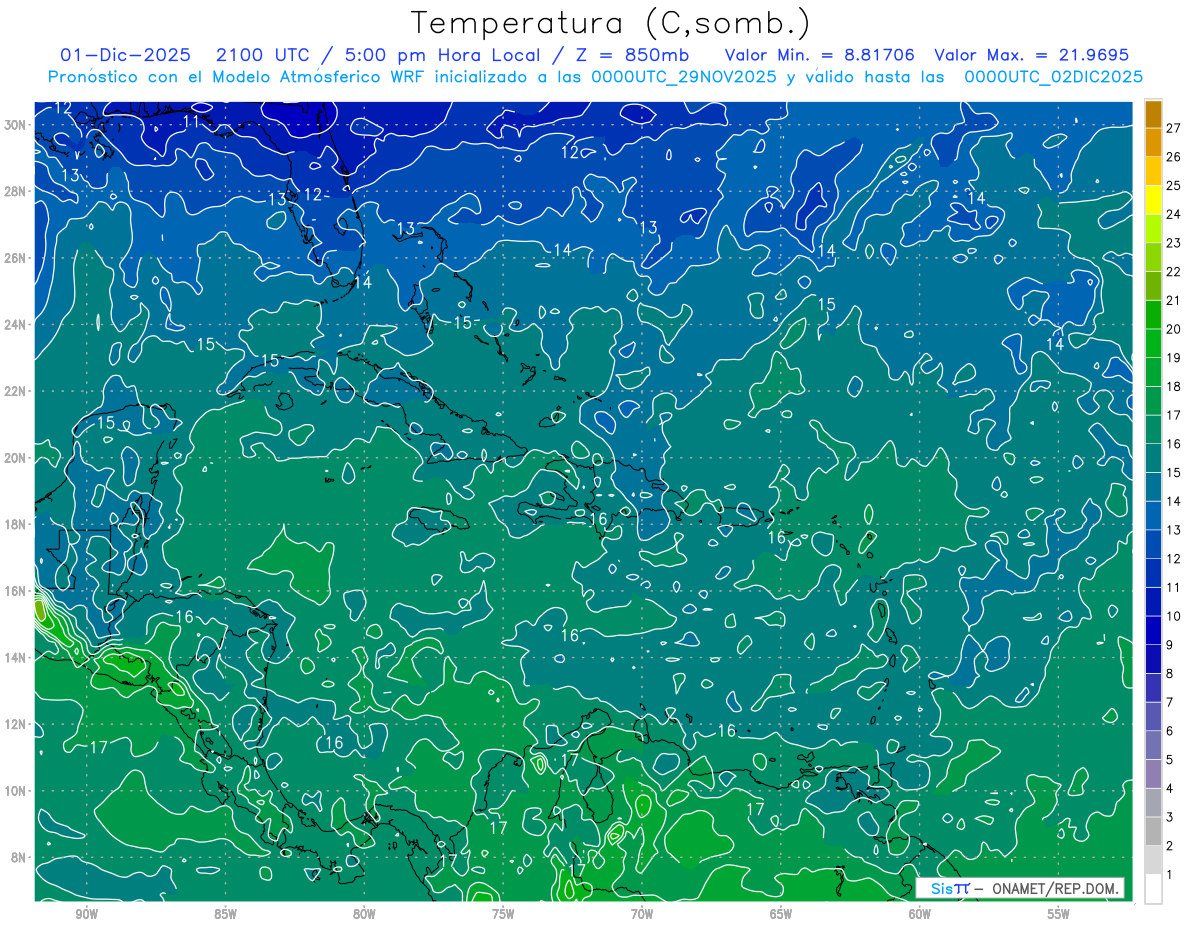The height and width of the screenshot is (927, 1200).
Task: Click the bright yellow swatch in the color scale
Action: pos(1153,200)
